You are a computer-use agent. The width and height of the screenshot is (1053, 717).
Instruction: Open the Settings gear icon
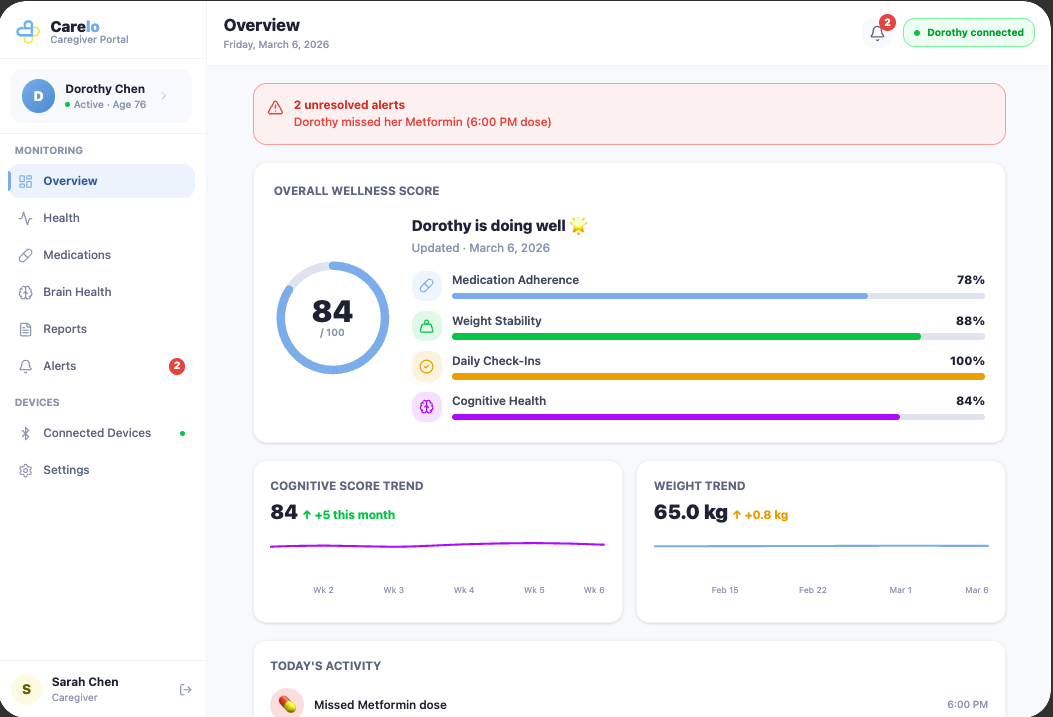[x=27, y=470]
